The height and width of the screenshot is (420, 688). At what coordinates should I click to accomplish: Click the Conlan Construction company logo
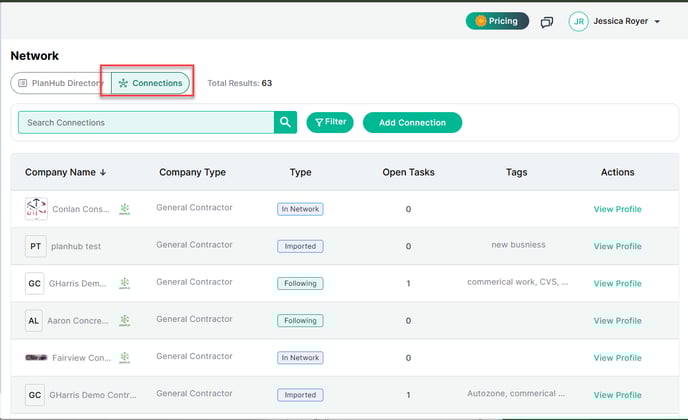tap(35, 209)
